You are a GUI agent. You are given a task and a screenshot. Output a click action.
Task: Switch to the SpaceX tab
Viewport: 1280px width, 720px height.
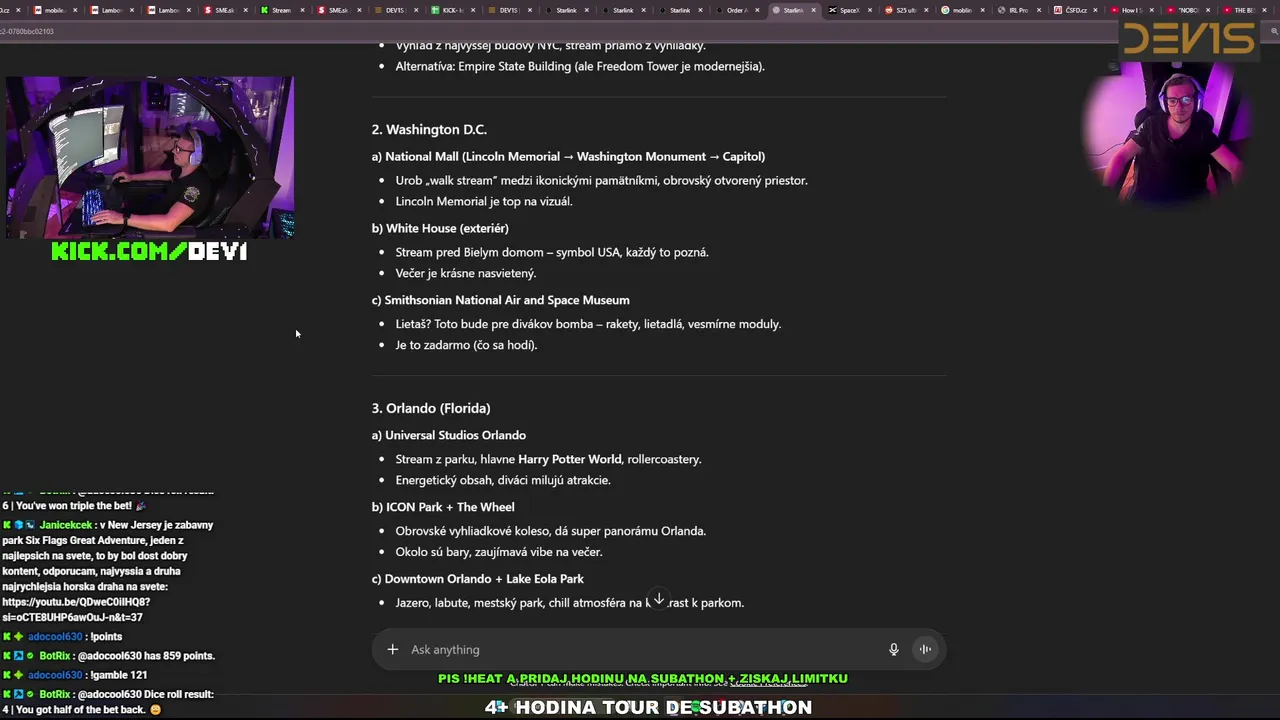pos(847,10)
